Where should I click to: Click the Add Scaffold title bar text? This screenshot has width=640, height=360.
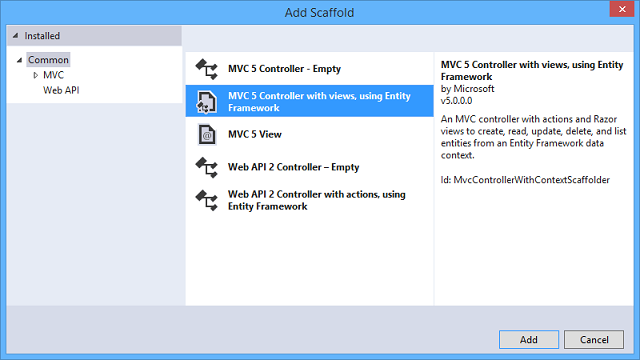319,13
